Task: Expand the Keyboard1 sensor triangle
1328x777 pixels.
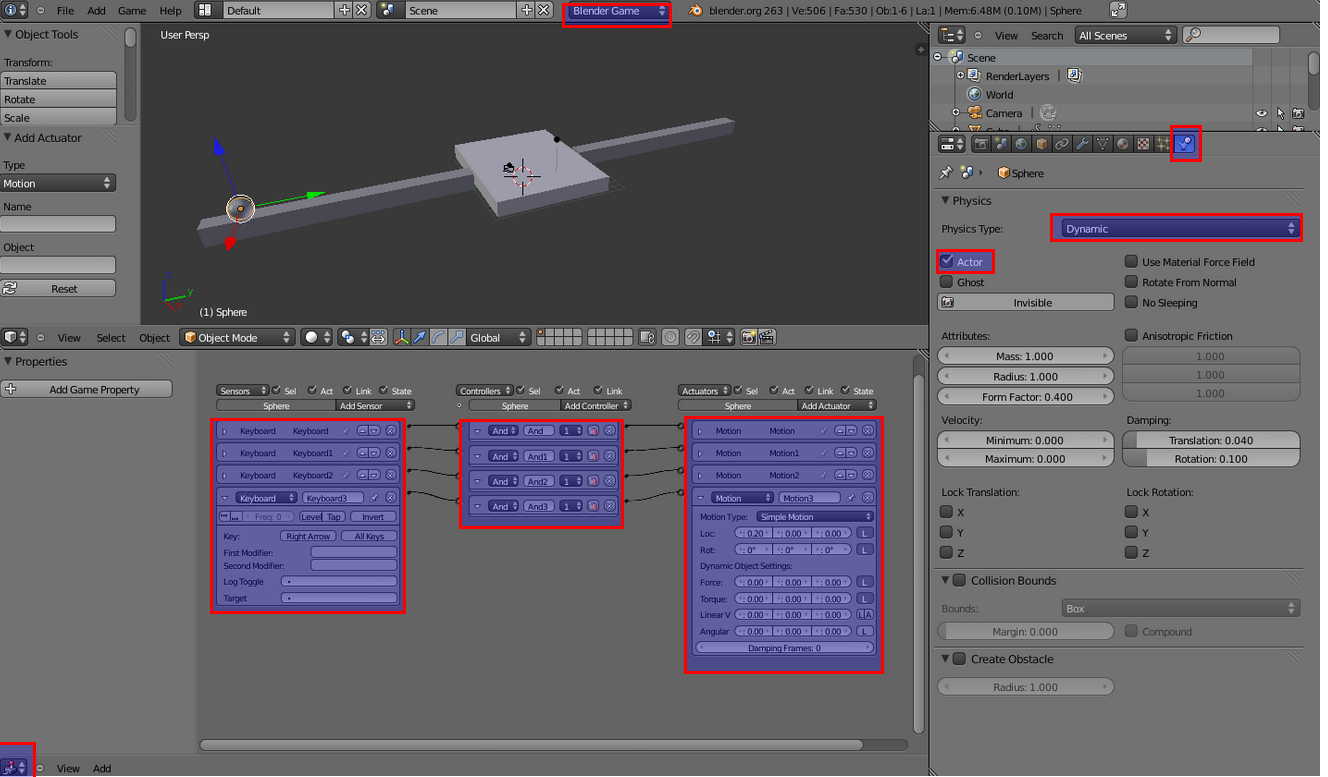Action: pos(225,453)
